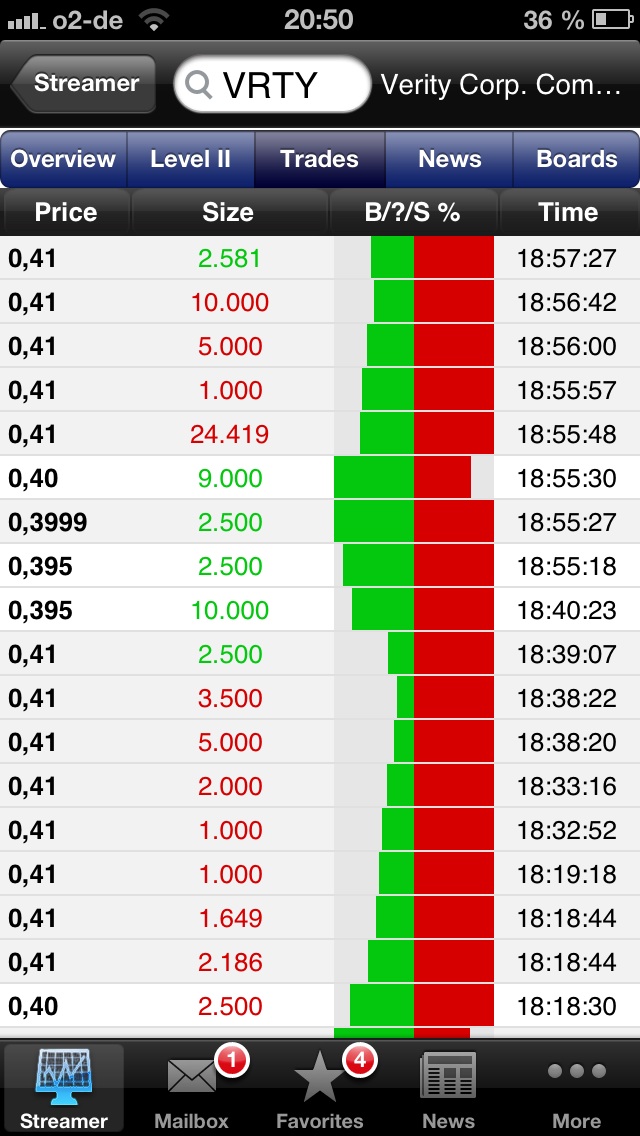The image size is (640, 1136).
Task: Tap the Streamer chart icon in bottom bar
Action: point(64,1077)
